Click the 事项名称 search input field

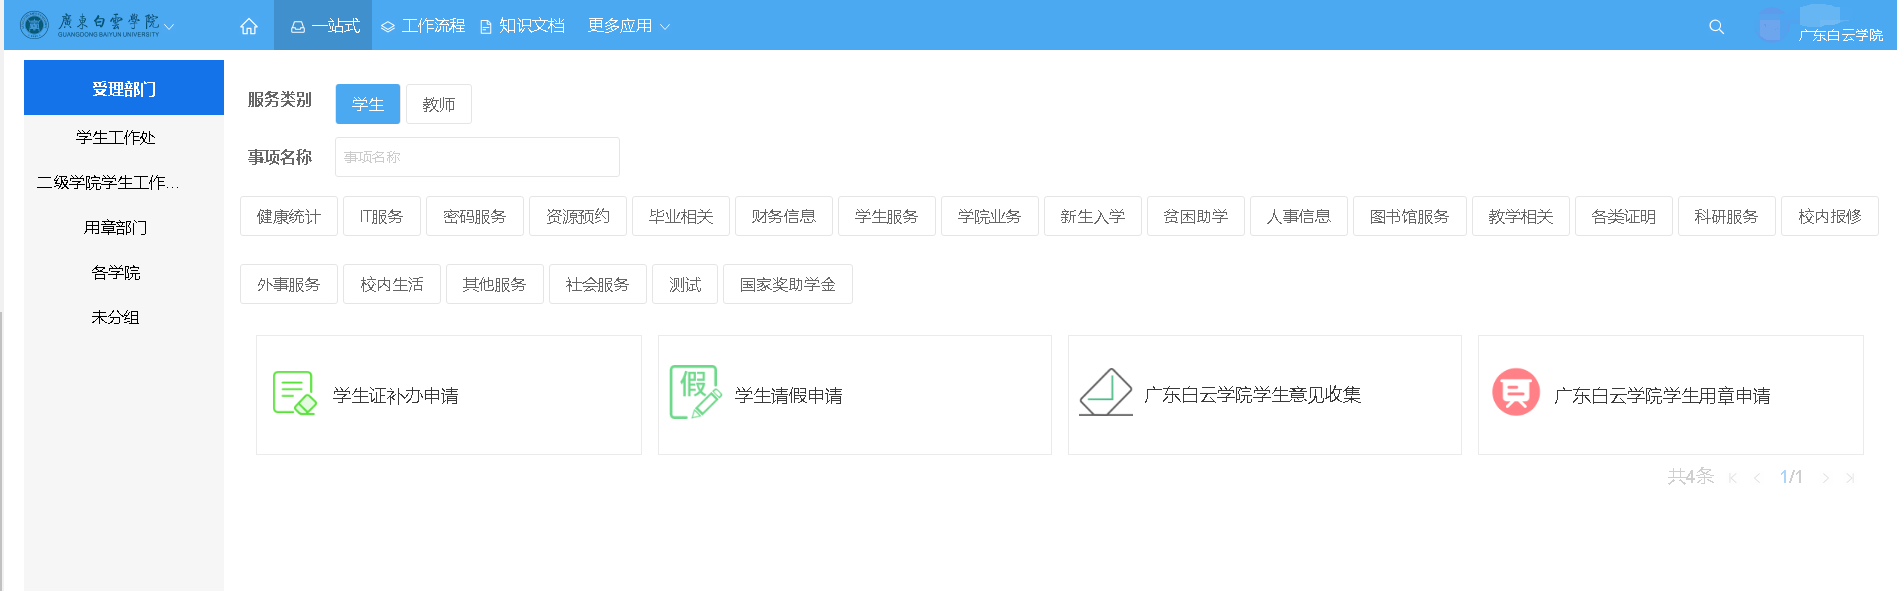pos(477,157)
